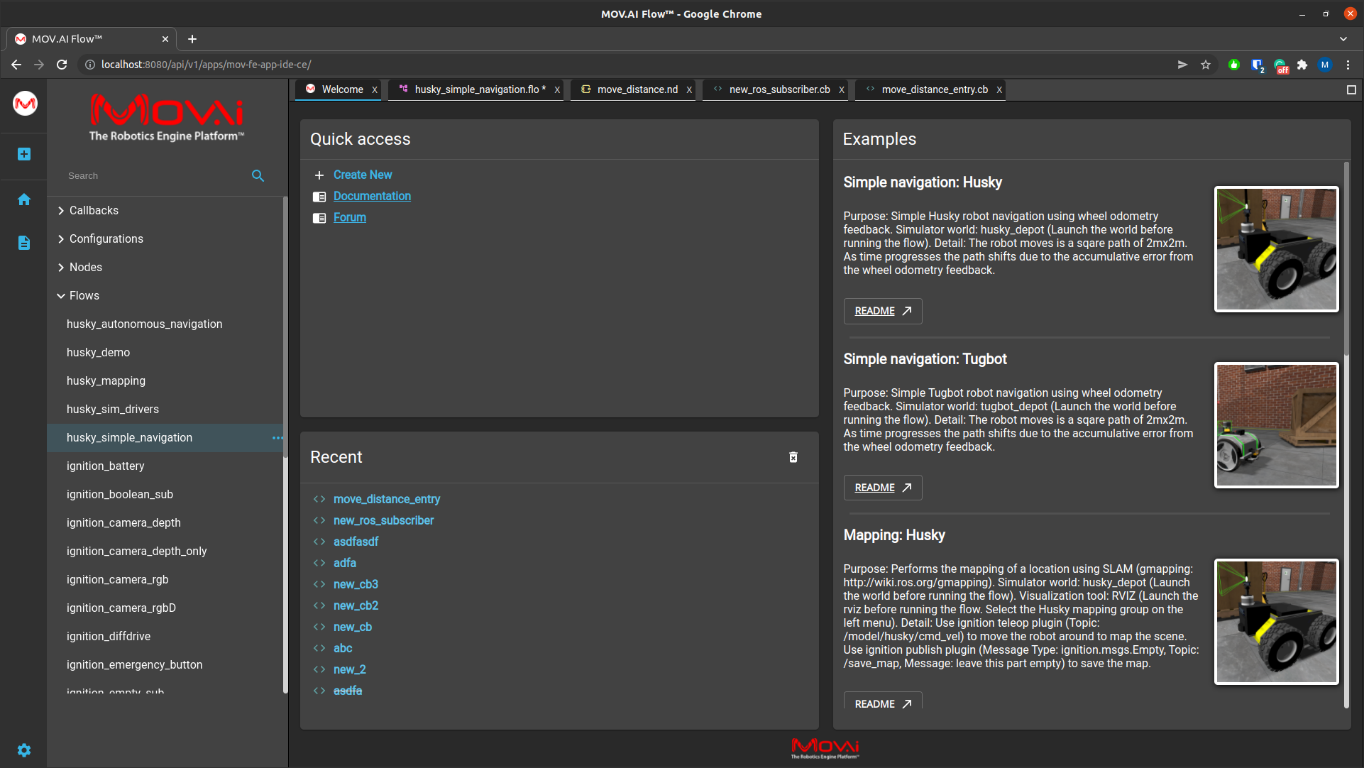
Task: Click the Simple navigation: Husky thumbnail image
Action: 1276,250
